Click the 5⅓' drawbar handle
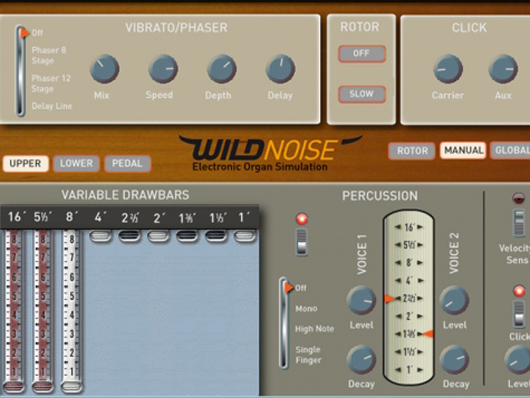The height and width of the screenshot is (398, 530). pyautogui.click(x=43, y=386)
